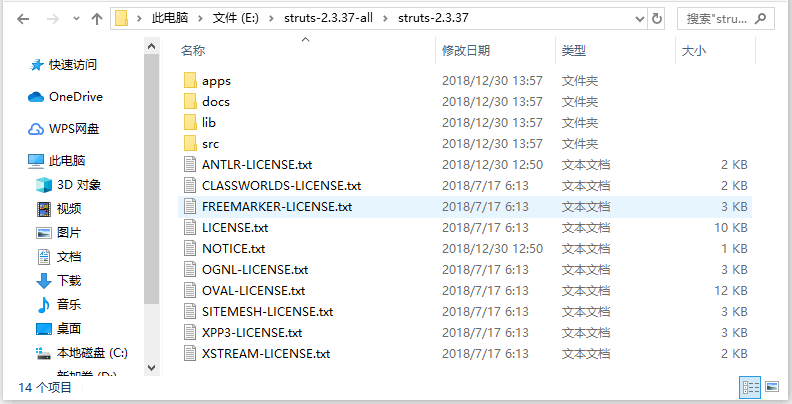The height and width of the screenshot is (404, 792).
Task: Go back with the back arrow
Action: click(x=23, y=19)
